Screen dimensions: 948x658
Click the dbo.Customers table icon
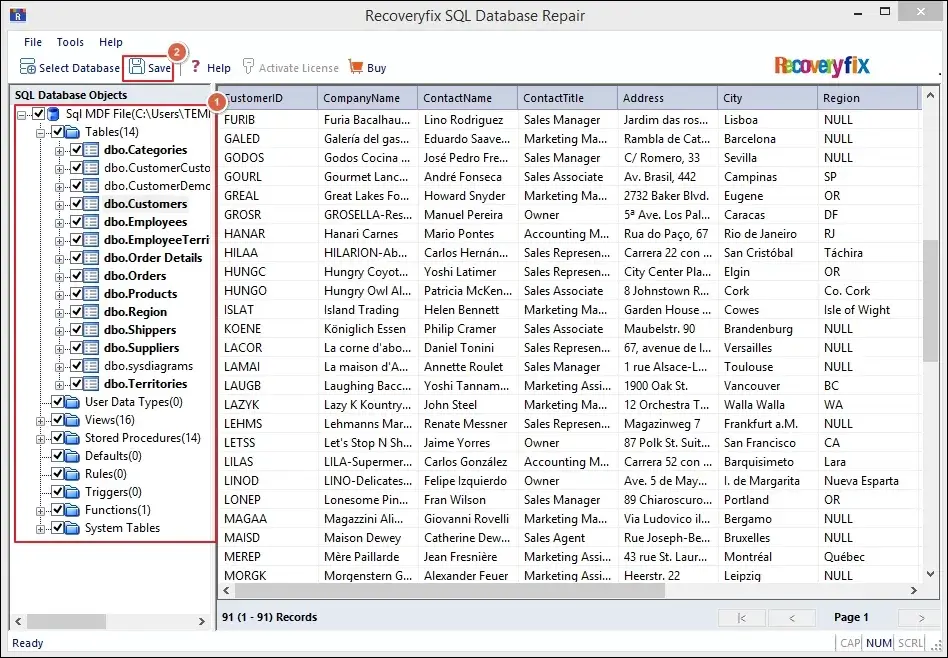click(x=91, y=204)
